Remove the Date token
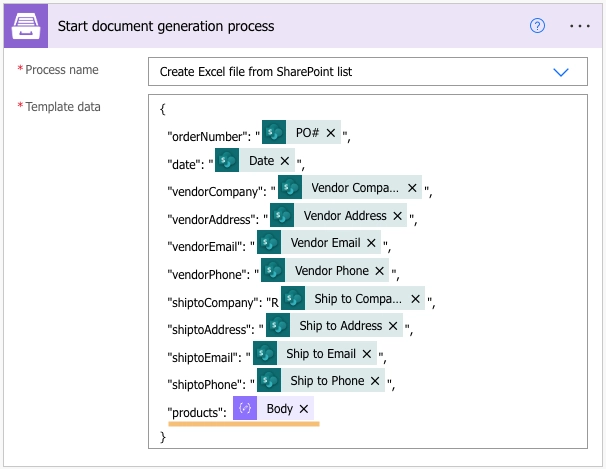This screenshot has height=469, width=606. (x=285, y=161)
